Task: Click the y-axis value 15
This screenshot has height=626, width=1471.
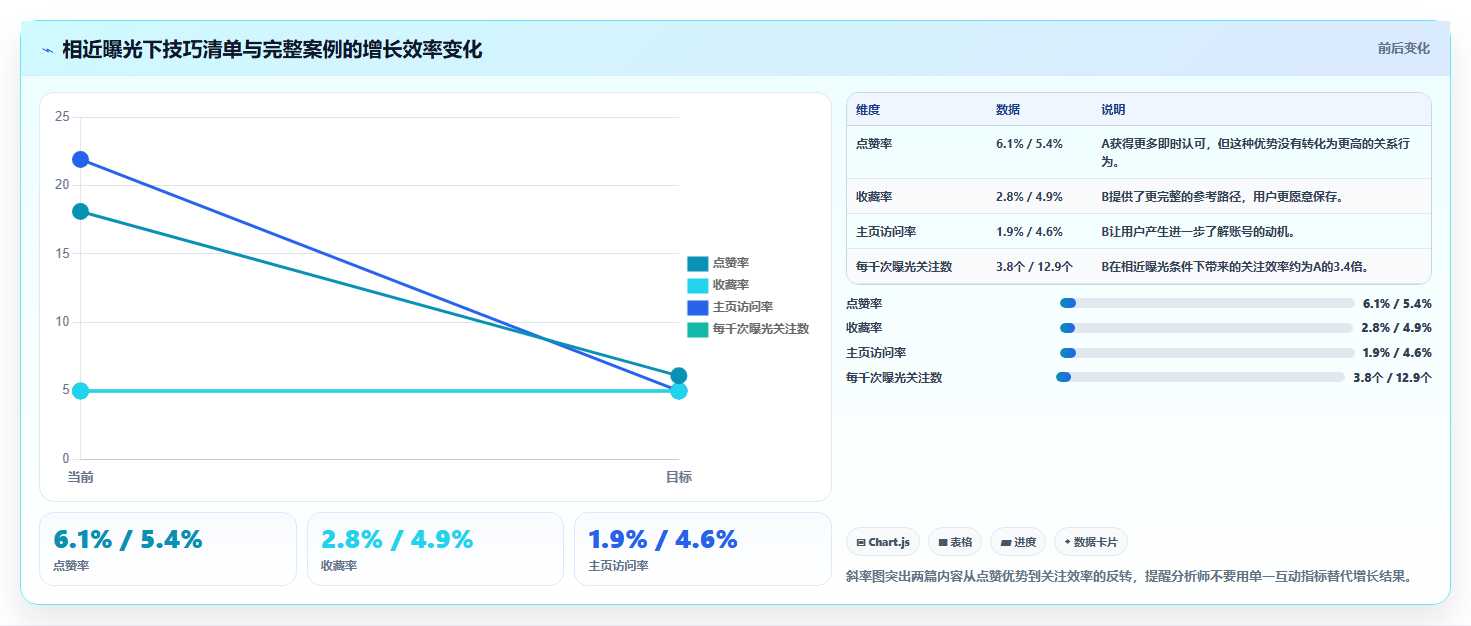Action: (62, 254)
